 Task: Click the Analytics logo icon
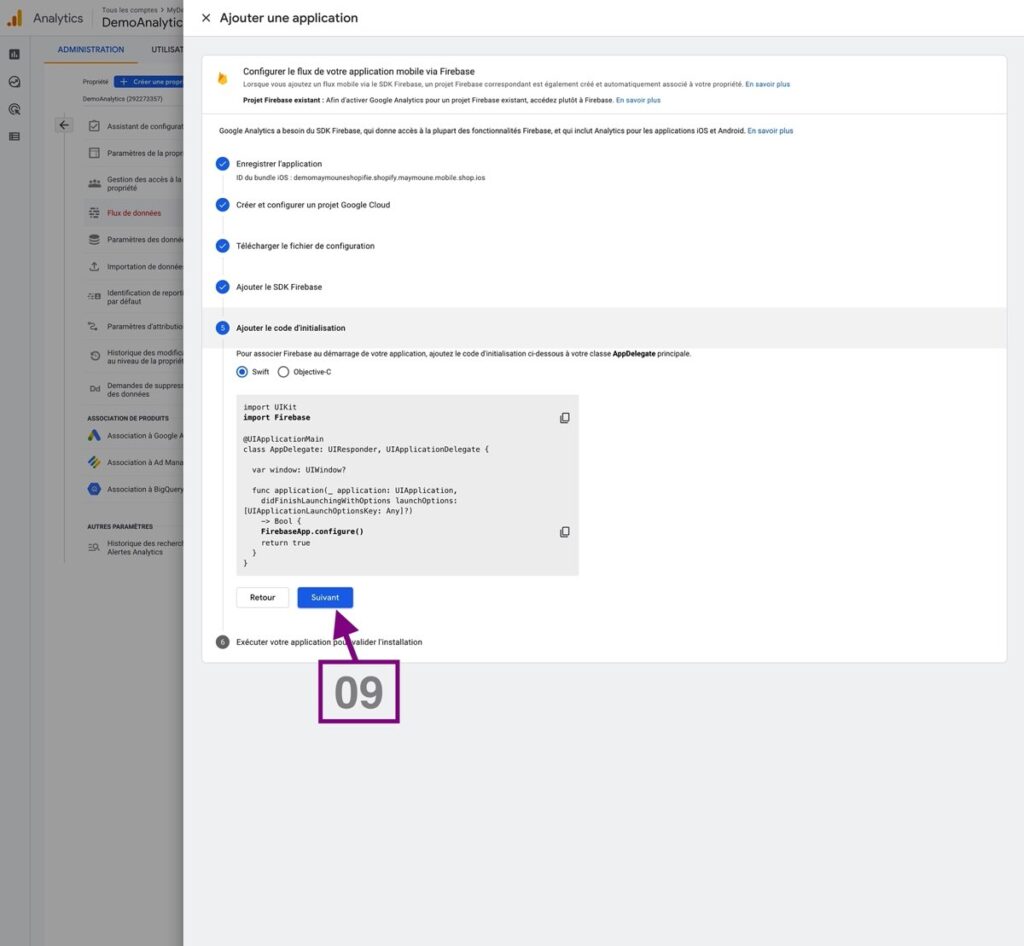click(15, 18)
